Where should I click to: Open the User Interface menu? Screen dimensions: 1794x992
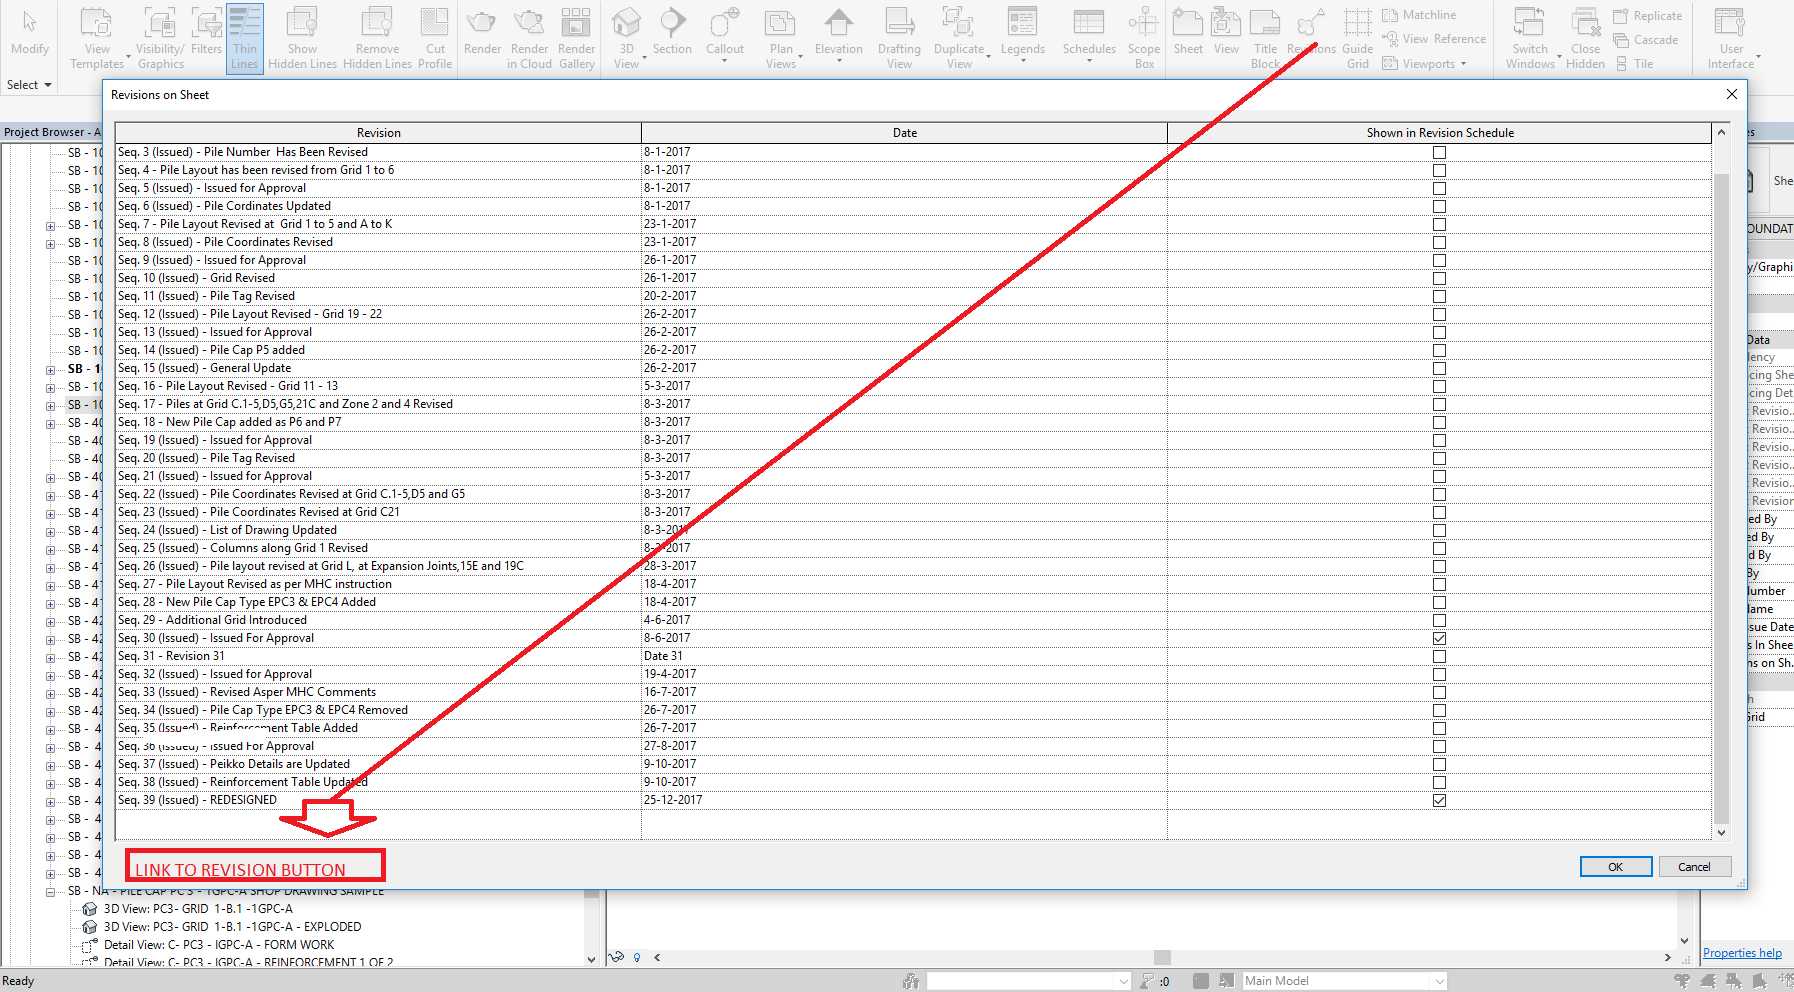[1730, 38]
